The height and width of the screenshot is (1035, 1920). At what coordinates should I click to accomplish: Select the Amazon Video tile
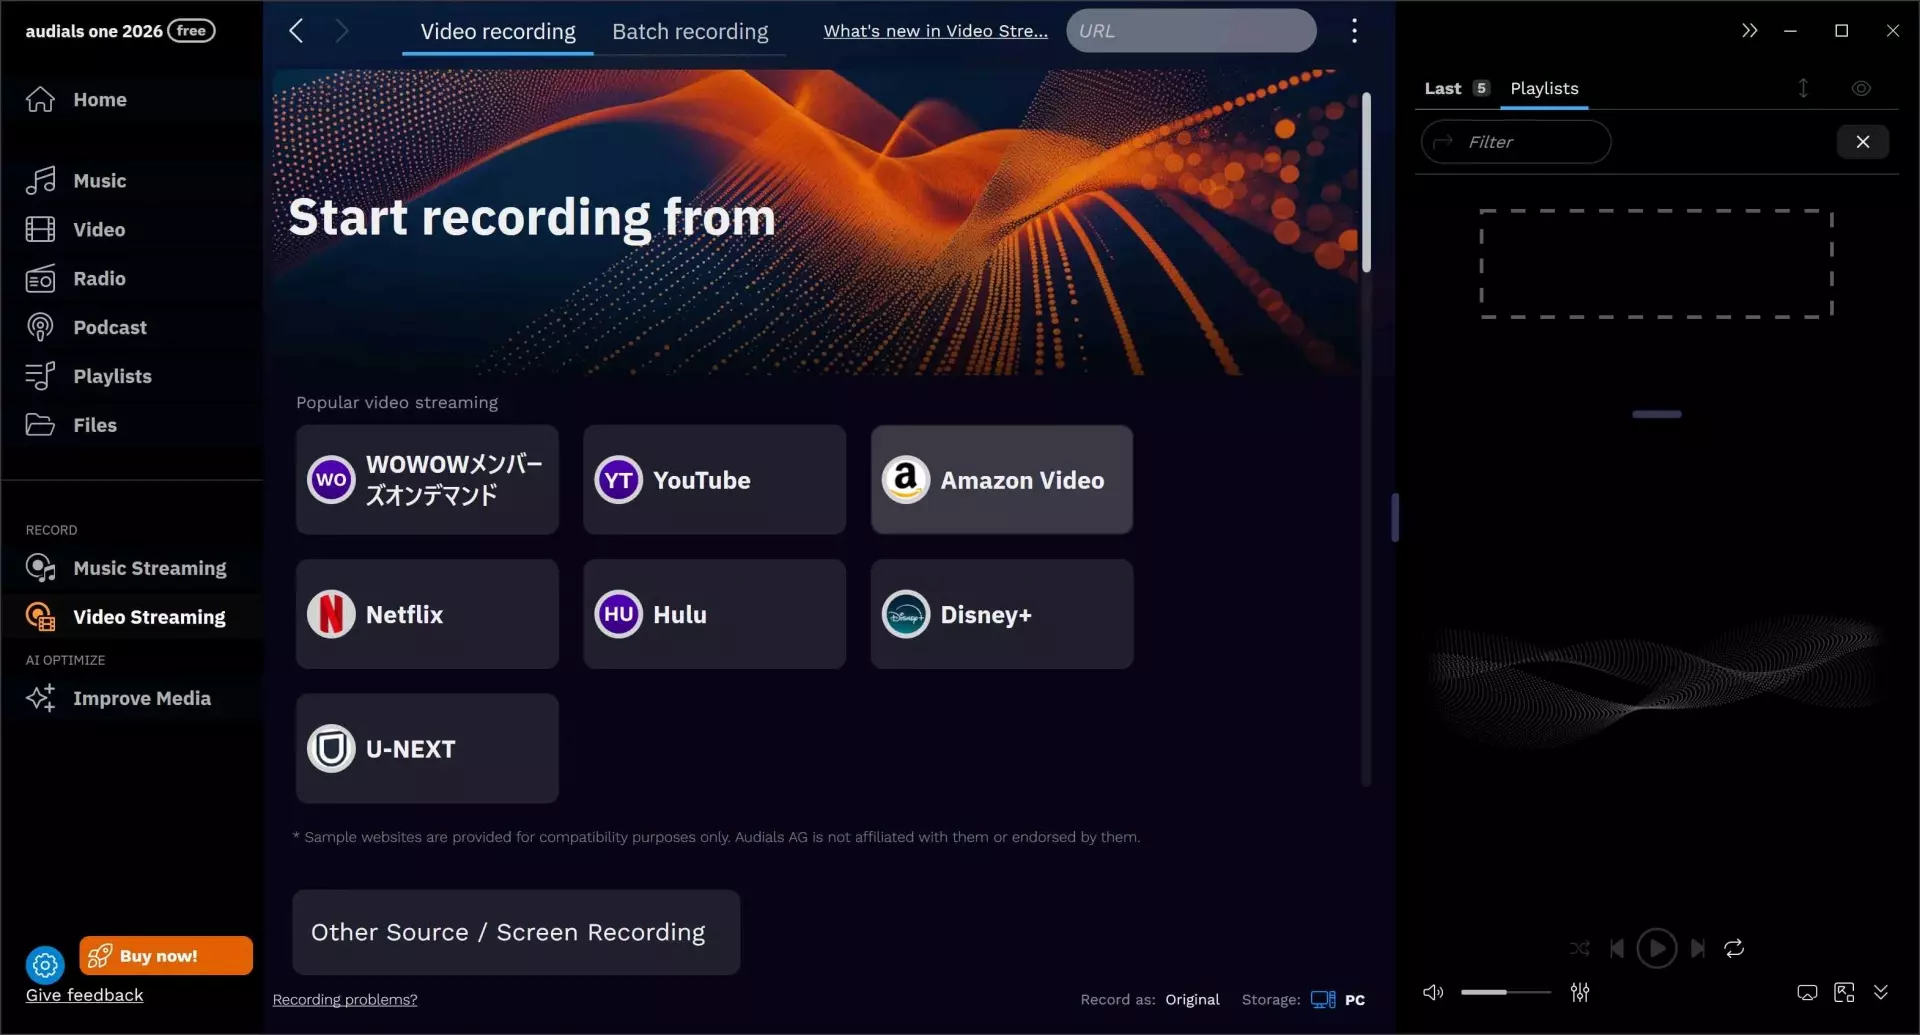pos(1001,479)
